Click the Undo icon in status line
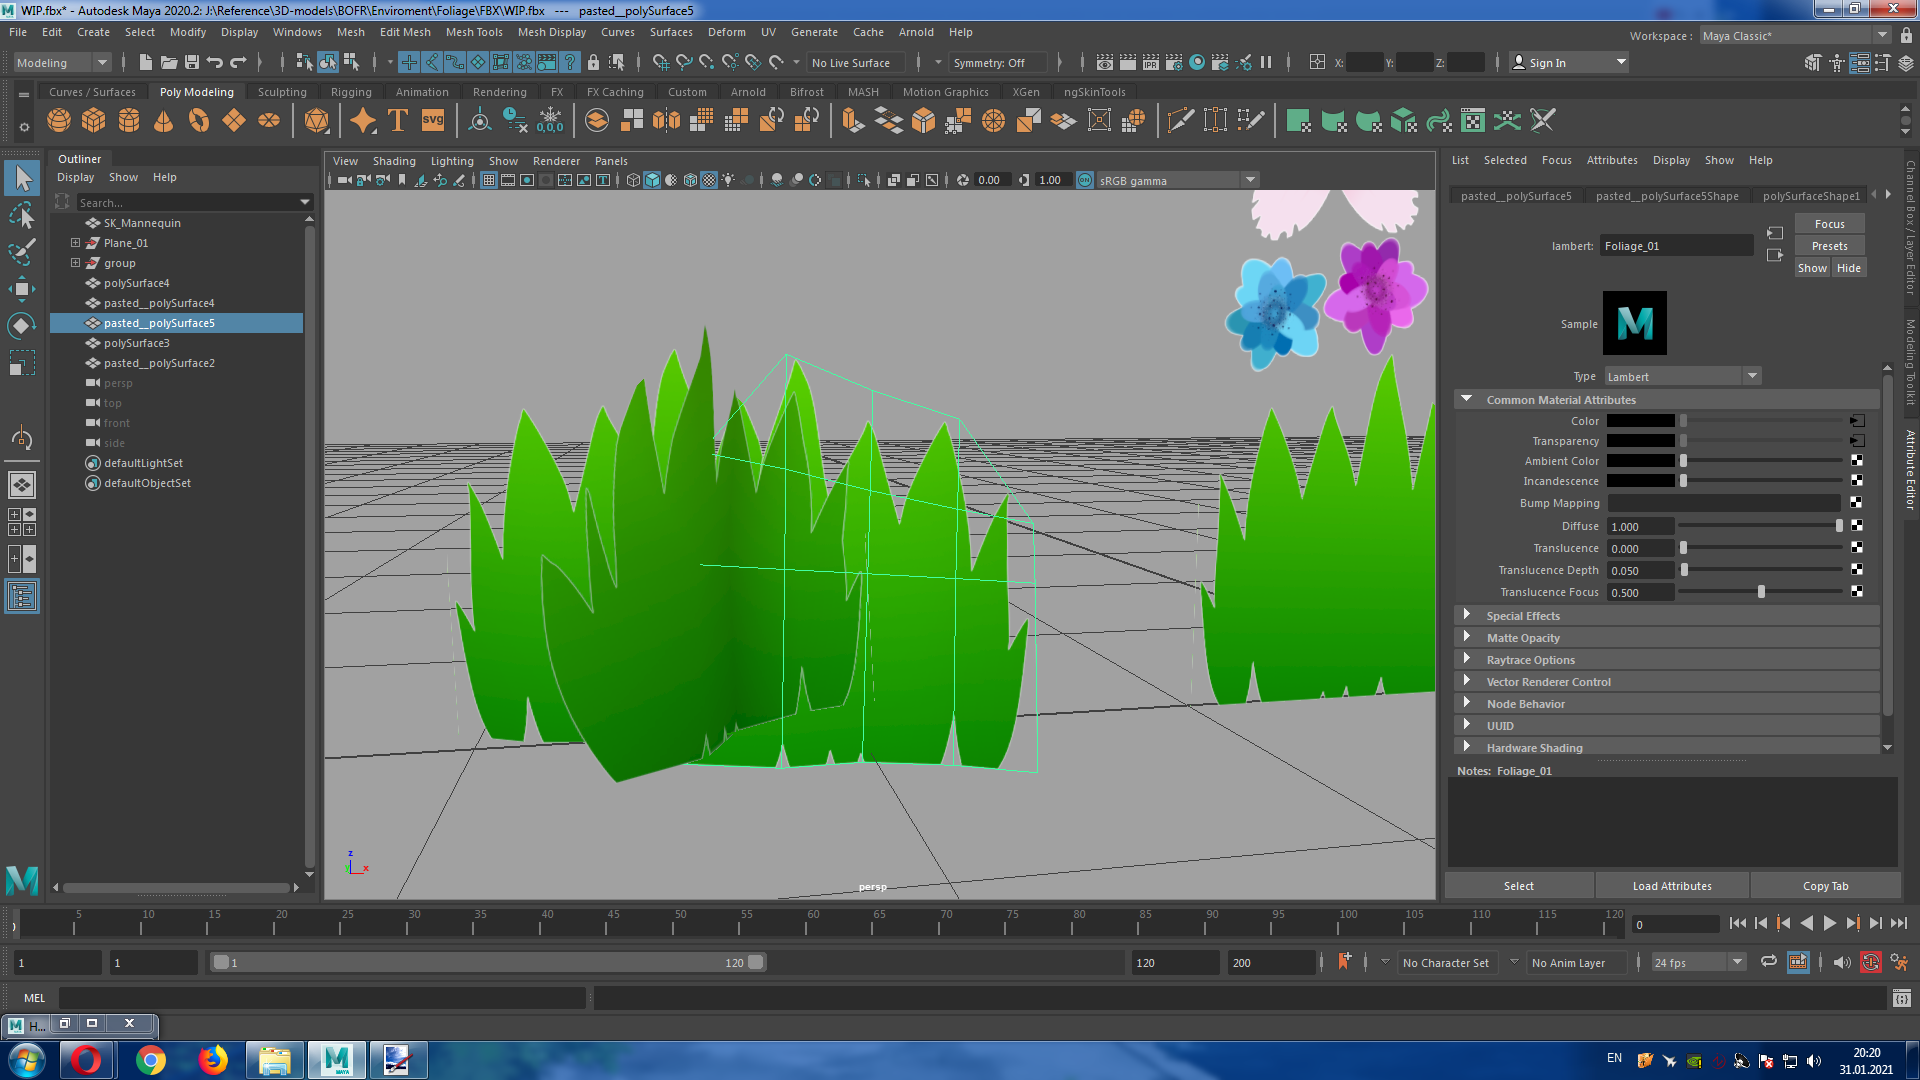1920x1080 pixels. click(x=214, y=63)
